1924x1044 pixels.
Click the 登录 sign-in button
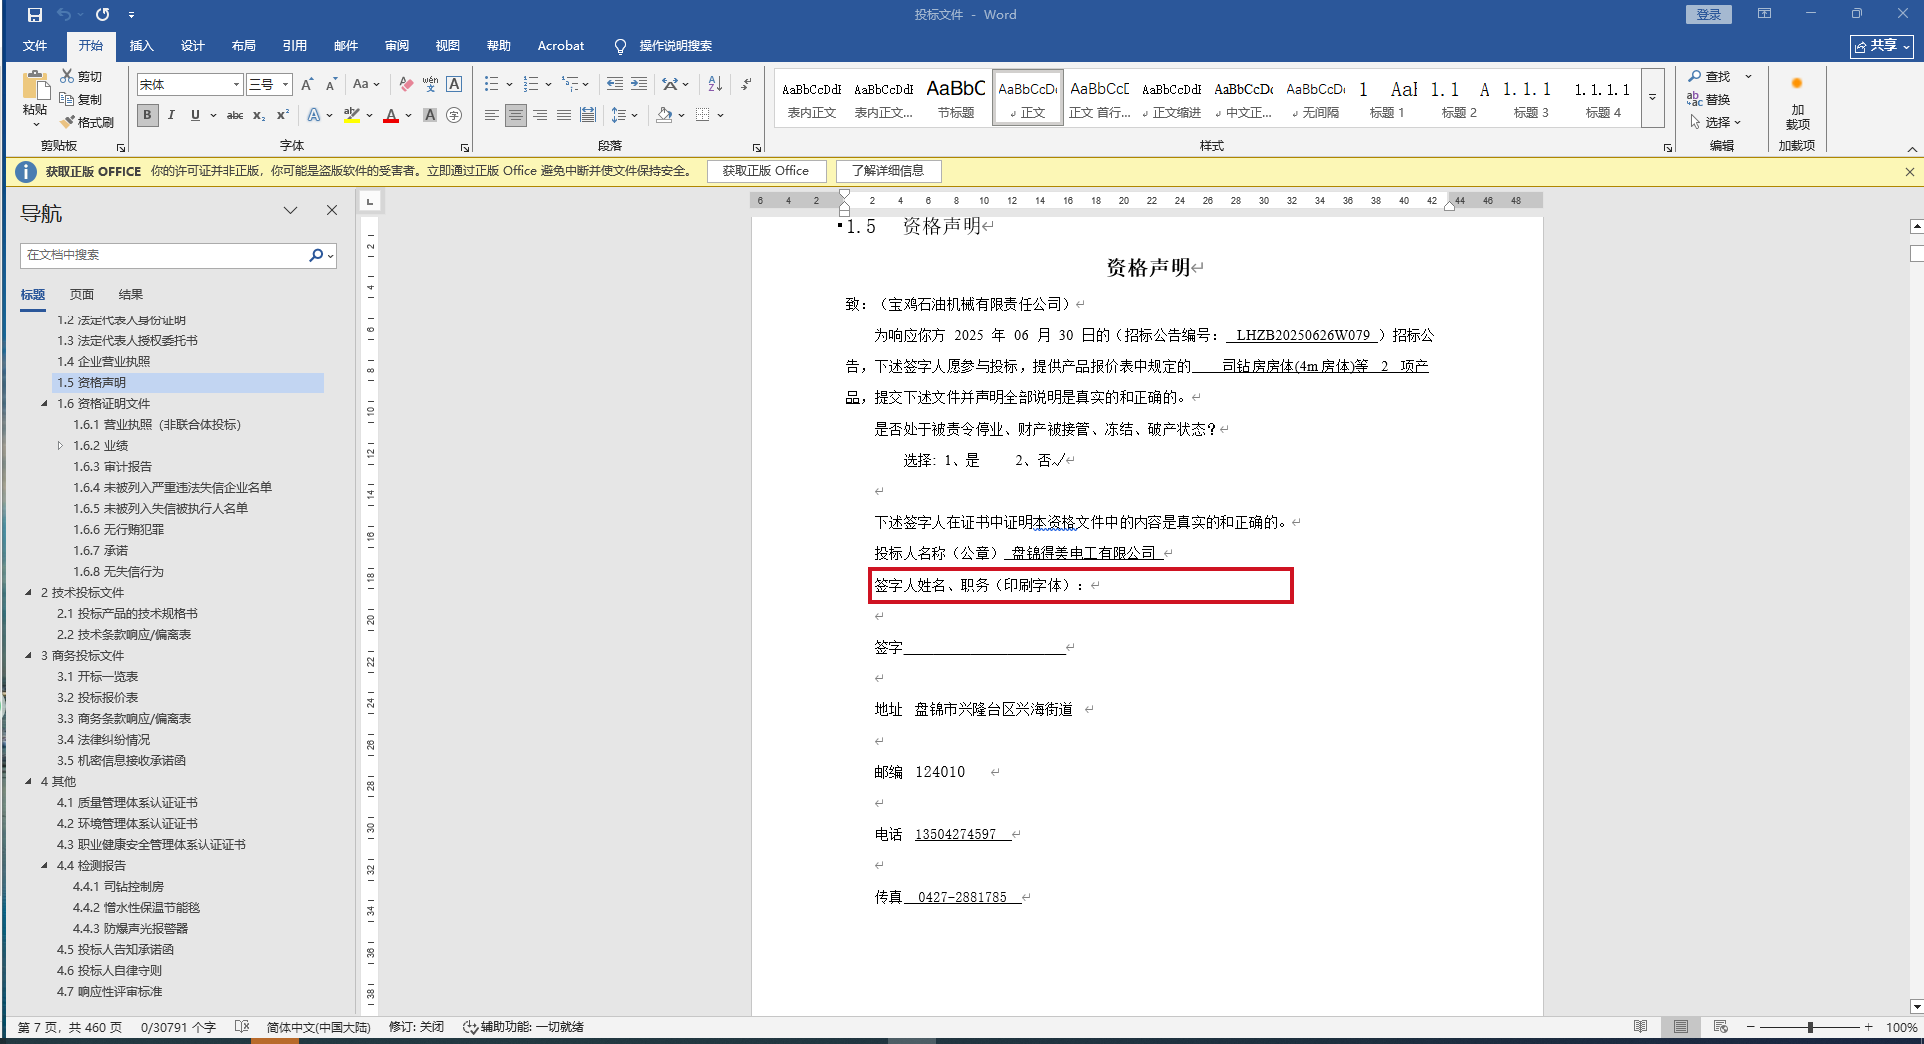pyautogui.click(x=1708, y=15)
